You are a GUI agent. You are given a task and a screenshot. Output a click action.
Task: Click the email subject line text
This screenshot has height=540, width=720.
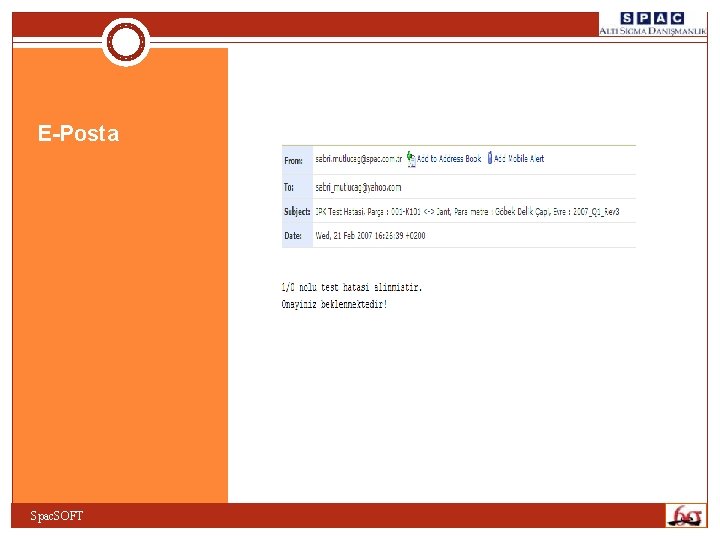pyautogui.click(x=467, y=212)
